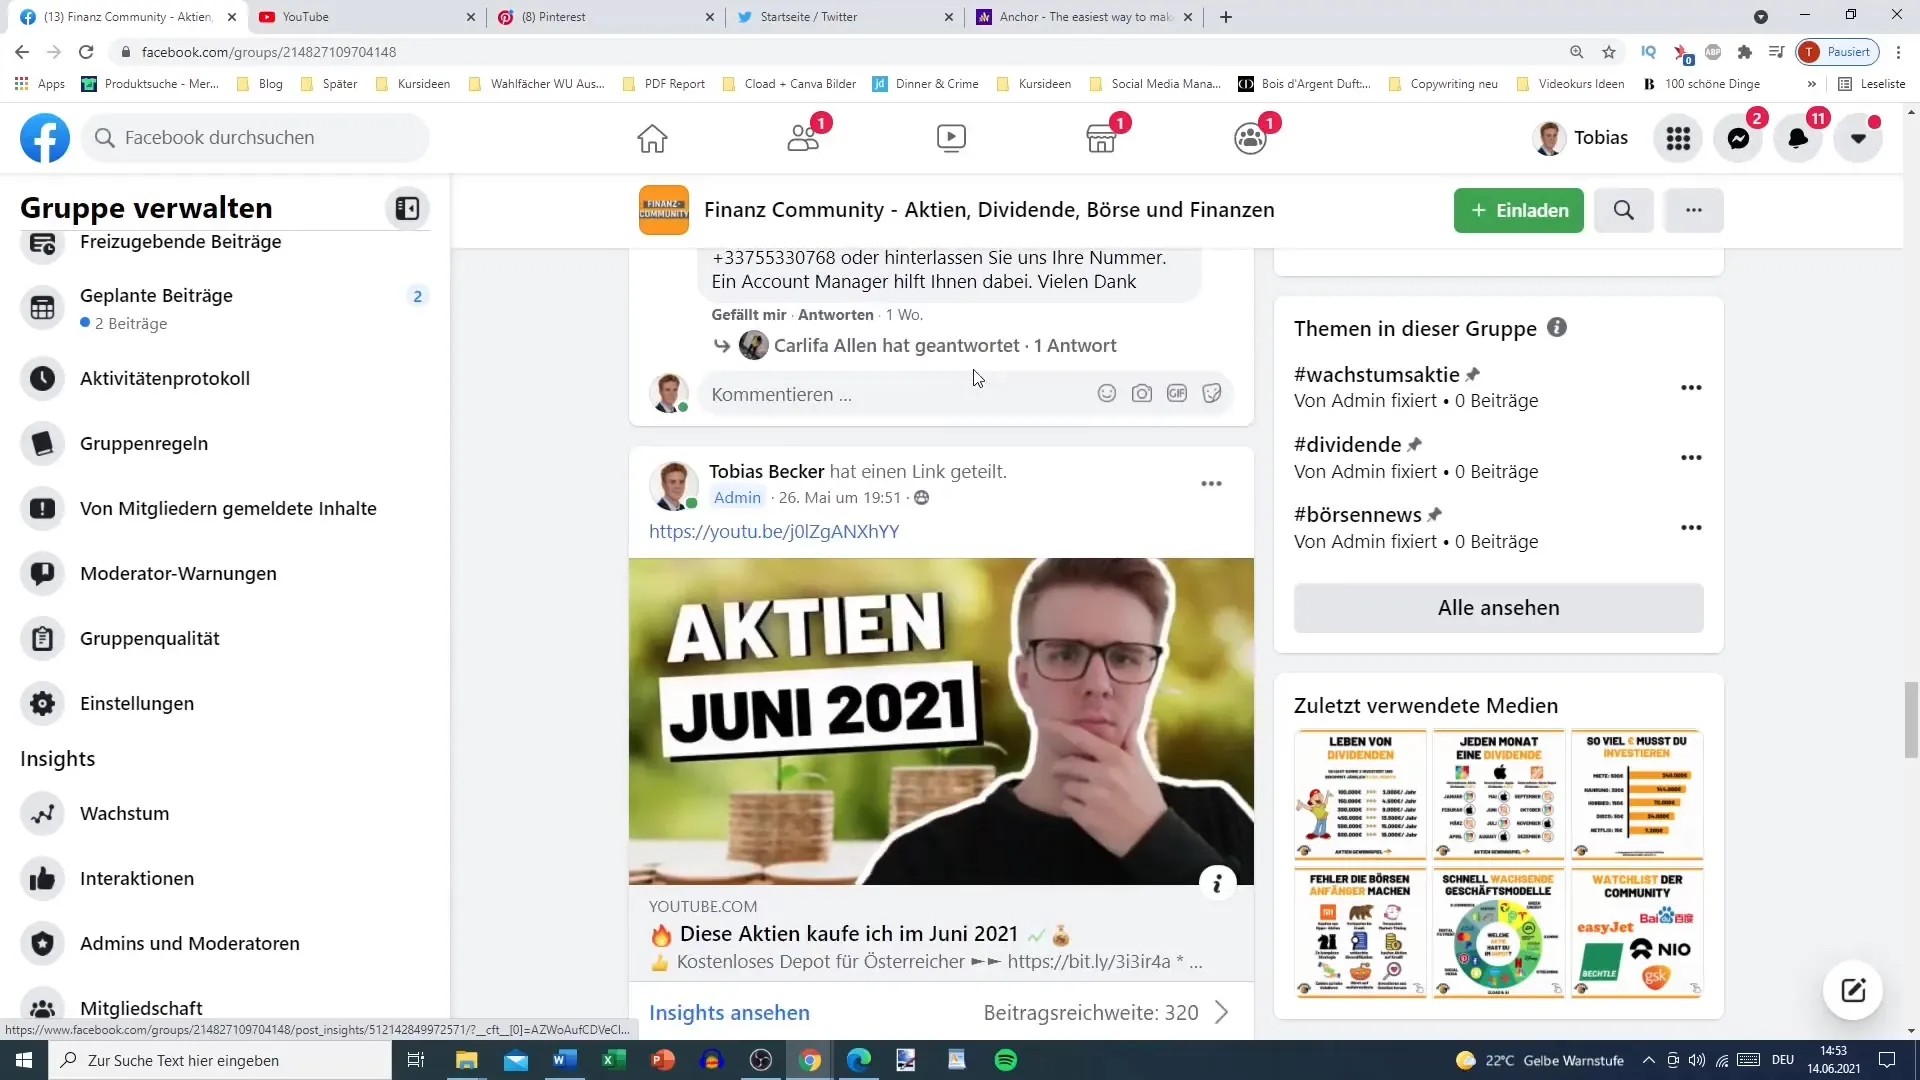This screenshot has width=1920, height=1080.
Task: Open Aktivitätenprotokoll in group management
Action: coord(165,380)
